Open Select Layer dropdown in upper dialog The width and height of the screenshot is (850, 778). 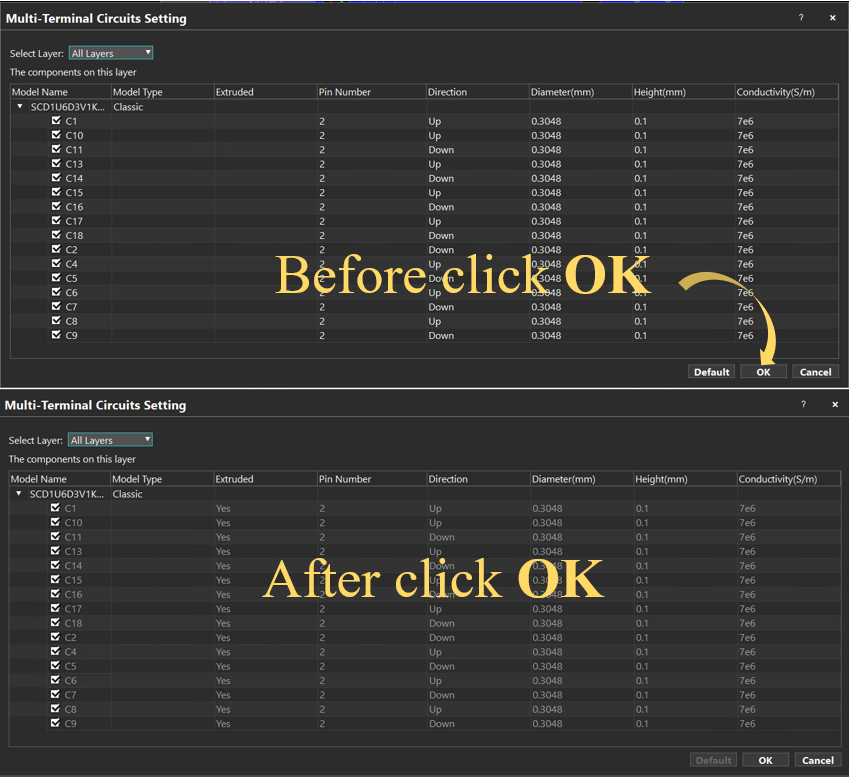pos(111,53)
